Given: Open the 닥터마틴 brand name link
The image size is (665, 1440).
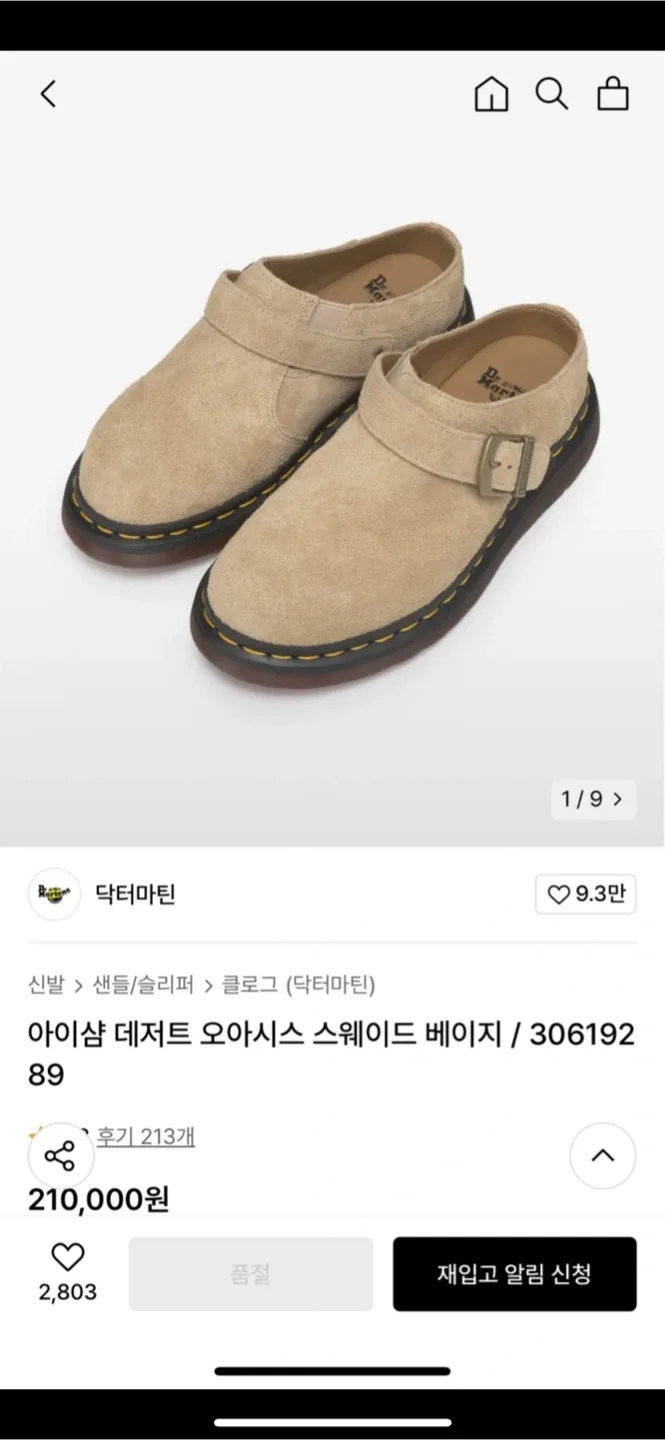Looking at the screenshot, I should [x=136, y=894].
